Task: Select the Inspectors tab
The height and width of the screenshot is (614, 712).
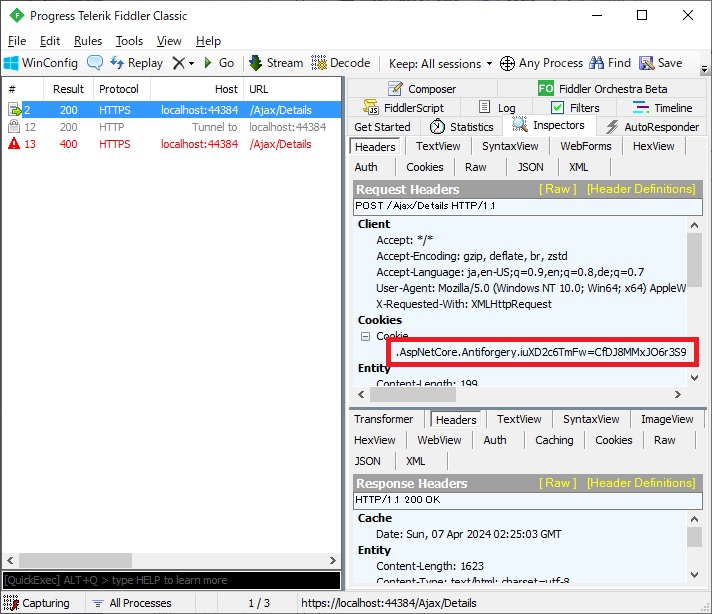Action: (549, 125)
